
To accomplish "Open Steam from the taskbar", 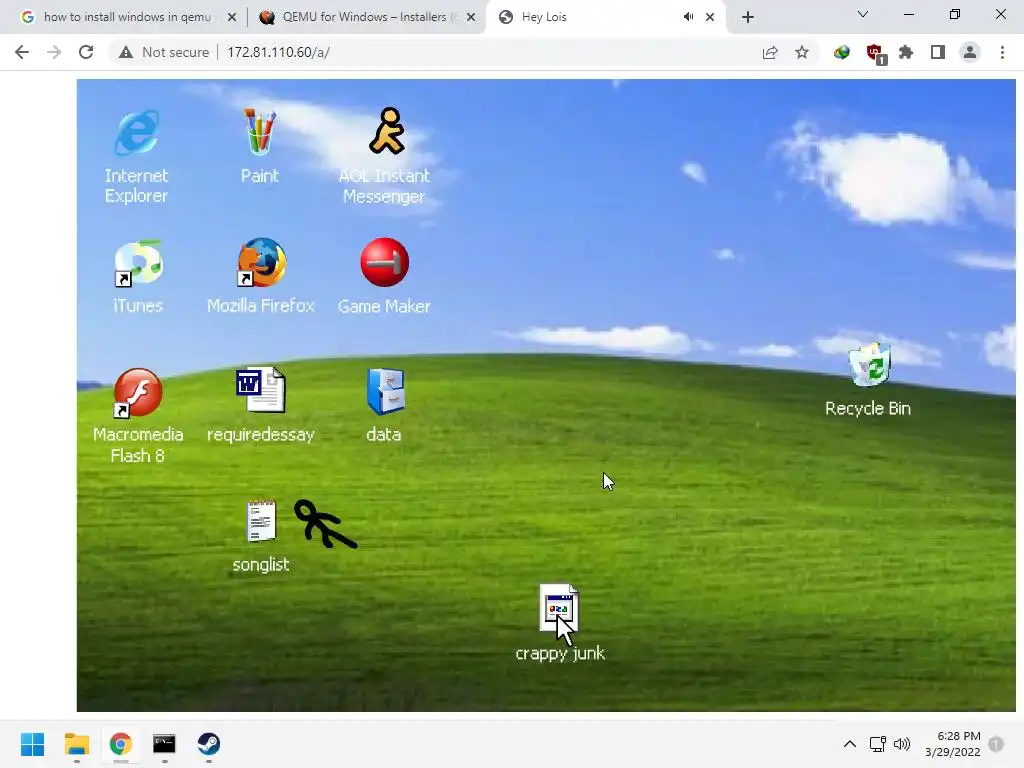I will point(208,744).
